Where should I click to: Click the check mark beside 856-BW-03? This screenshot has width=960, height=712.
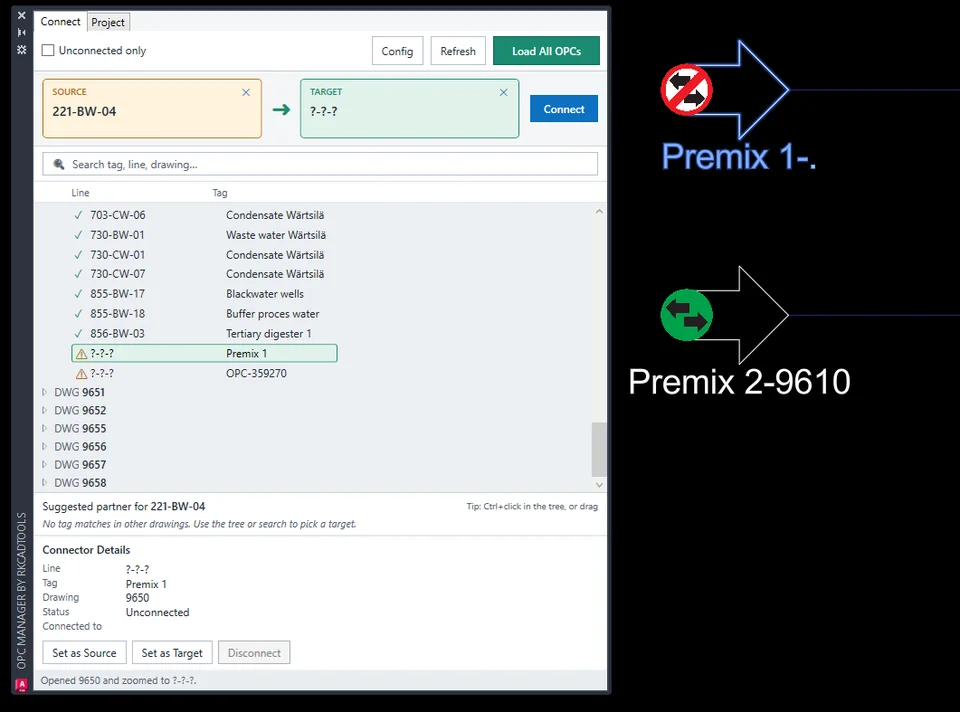pos(78,334)
